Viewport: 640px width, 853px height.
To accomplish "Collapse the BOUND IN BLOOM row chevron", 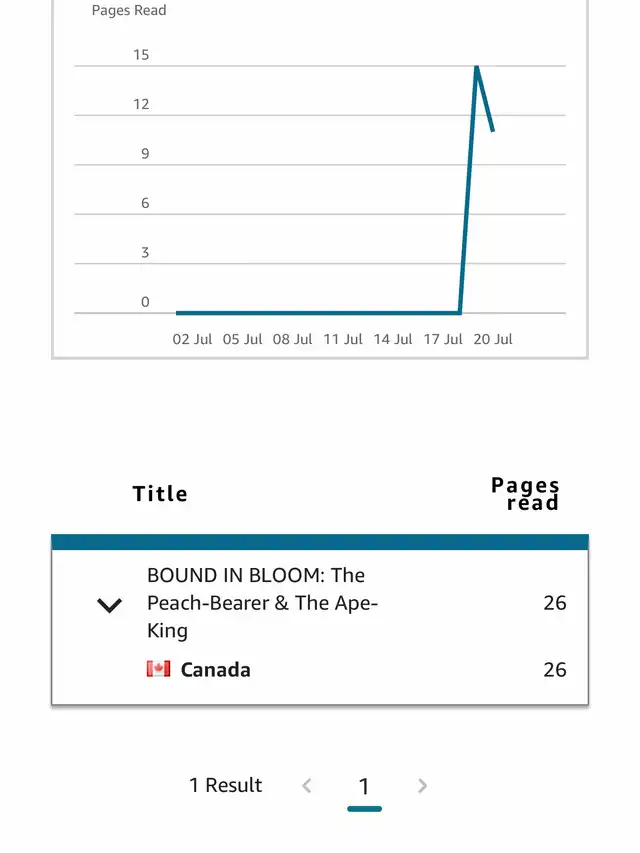I will point(109,605).
